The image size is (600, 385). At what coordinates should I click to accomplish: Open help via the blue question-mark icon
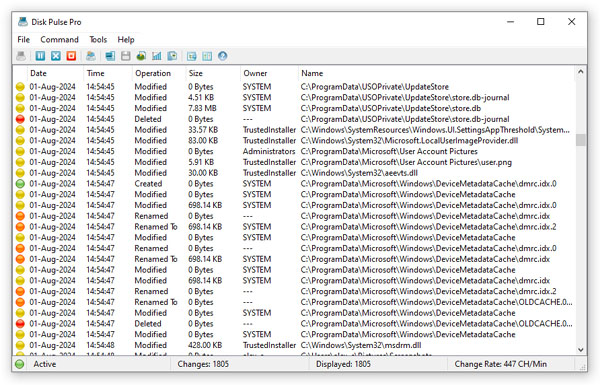(x=223, y=56)
